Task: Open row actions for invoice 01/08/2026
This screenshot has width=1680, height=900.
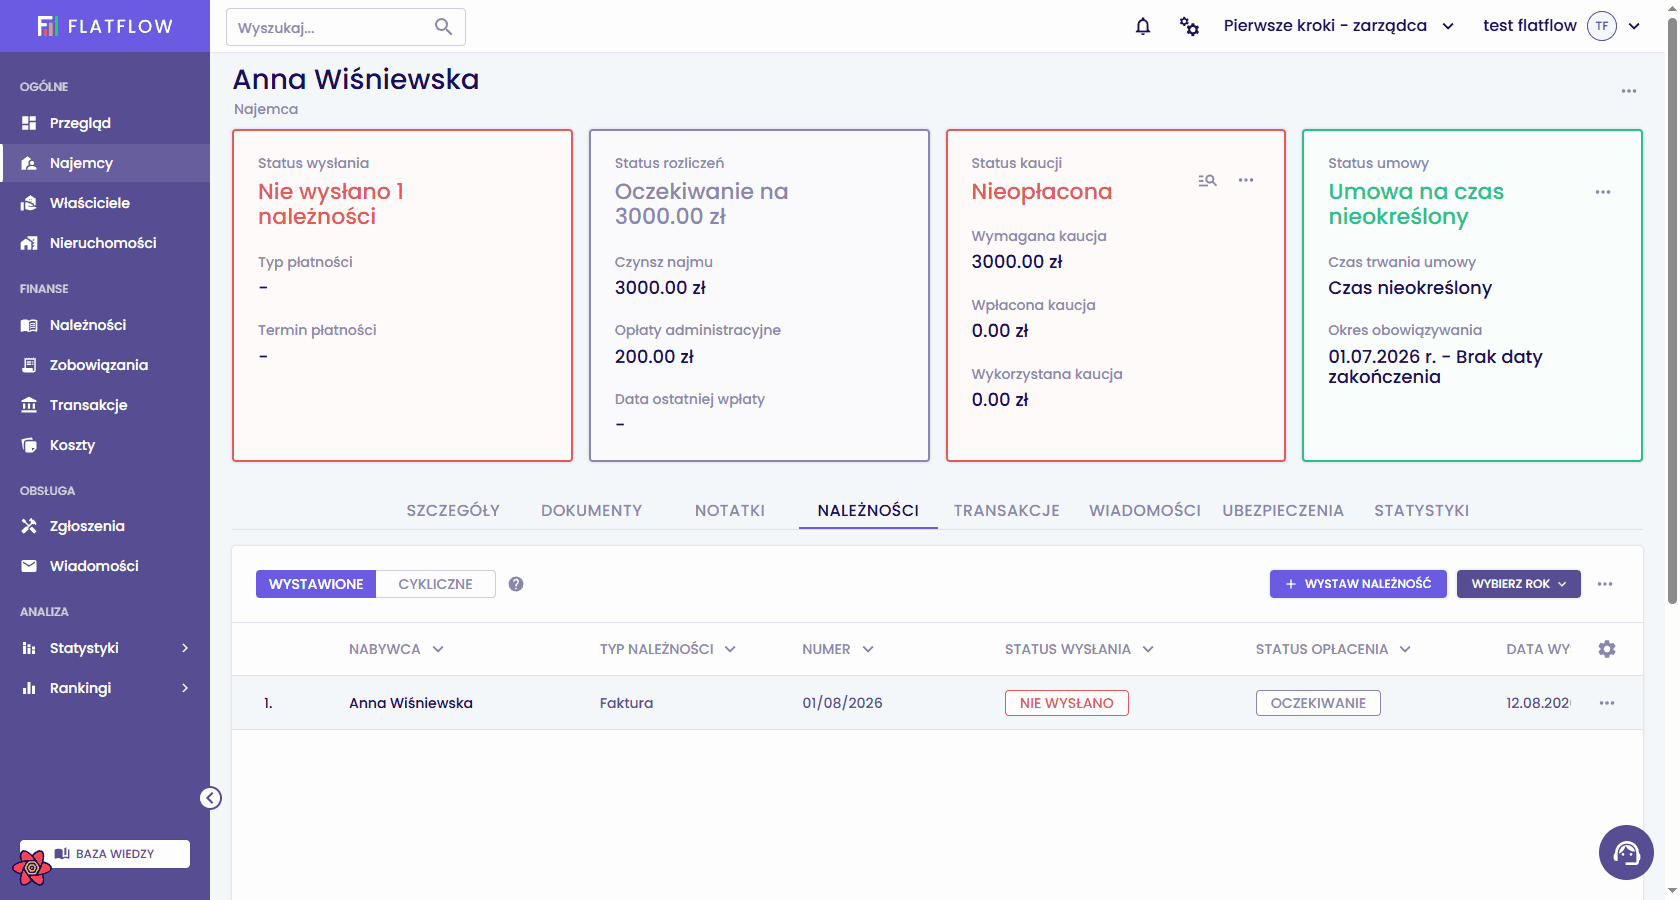Action: (x=1607, y=703)
